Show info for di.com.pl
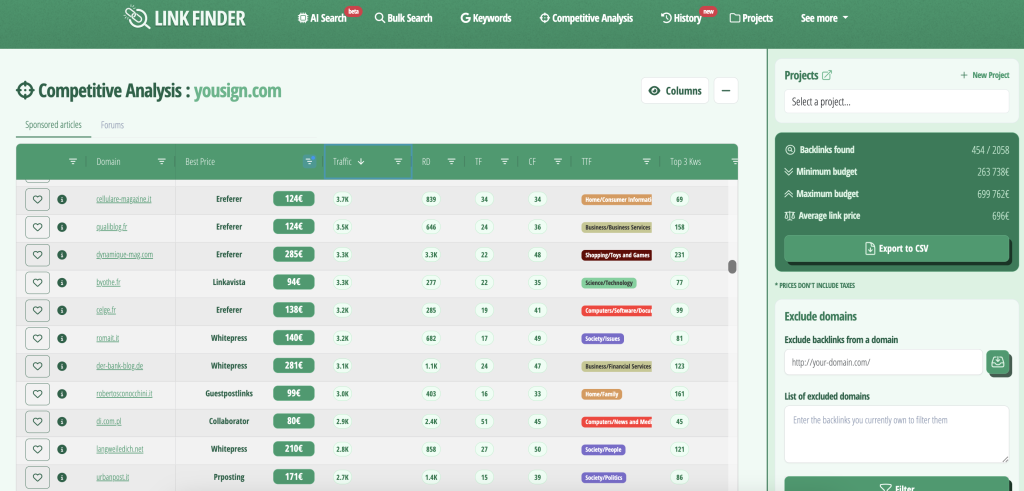The image size is (1024, 491). pos(62,422)
